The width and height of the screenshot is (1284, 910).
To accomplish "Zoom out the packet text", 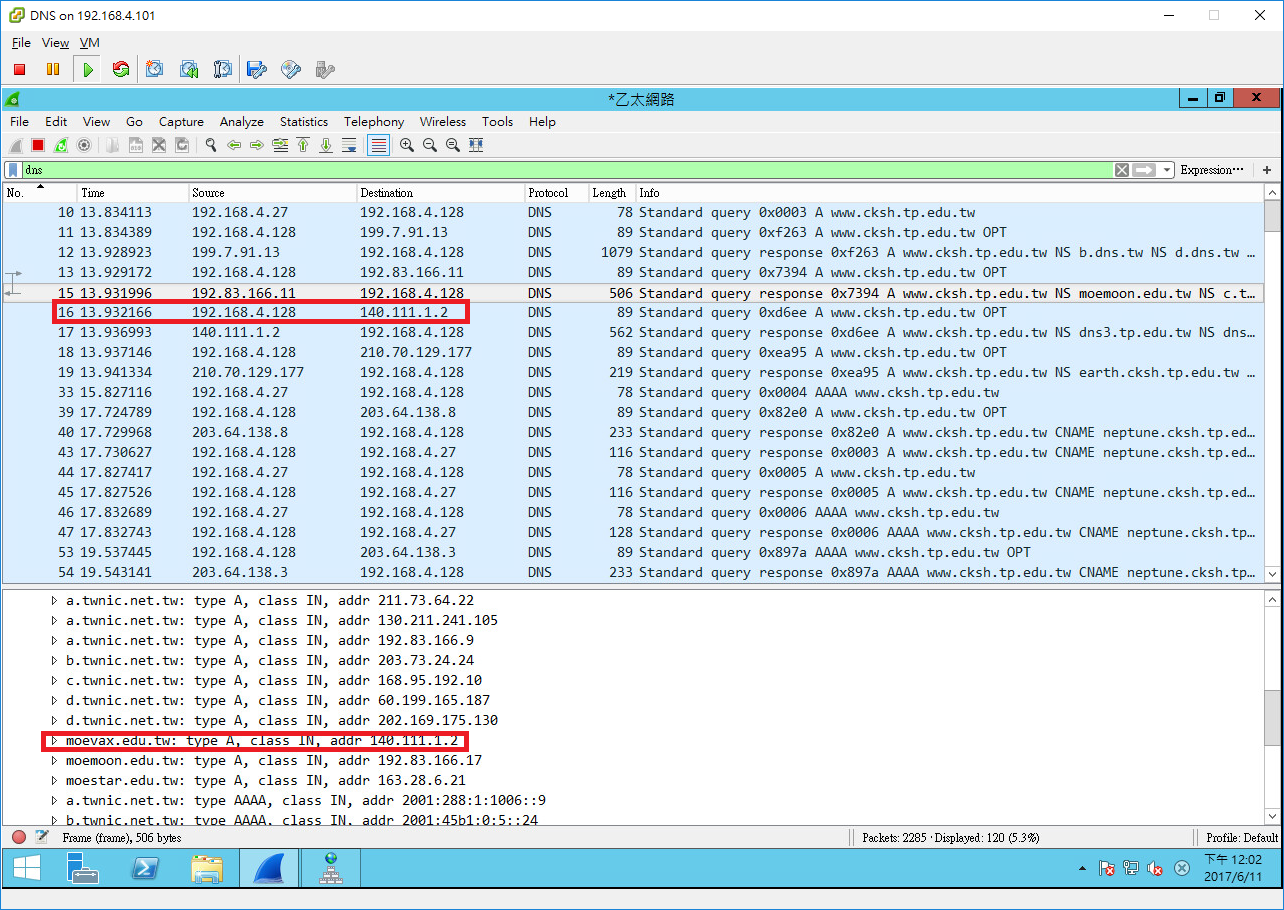I will pos(430,145).
